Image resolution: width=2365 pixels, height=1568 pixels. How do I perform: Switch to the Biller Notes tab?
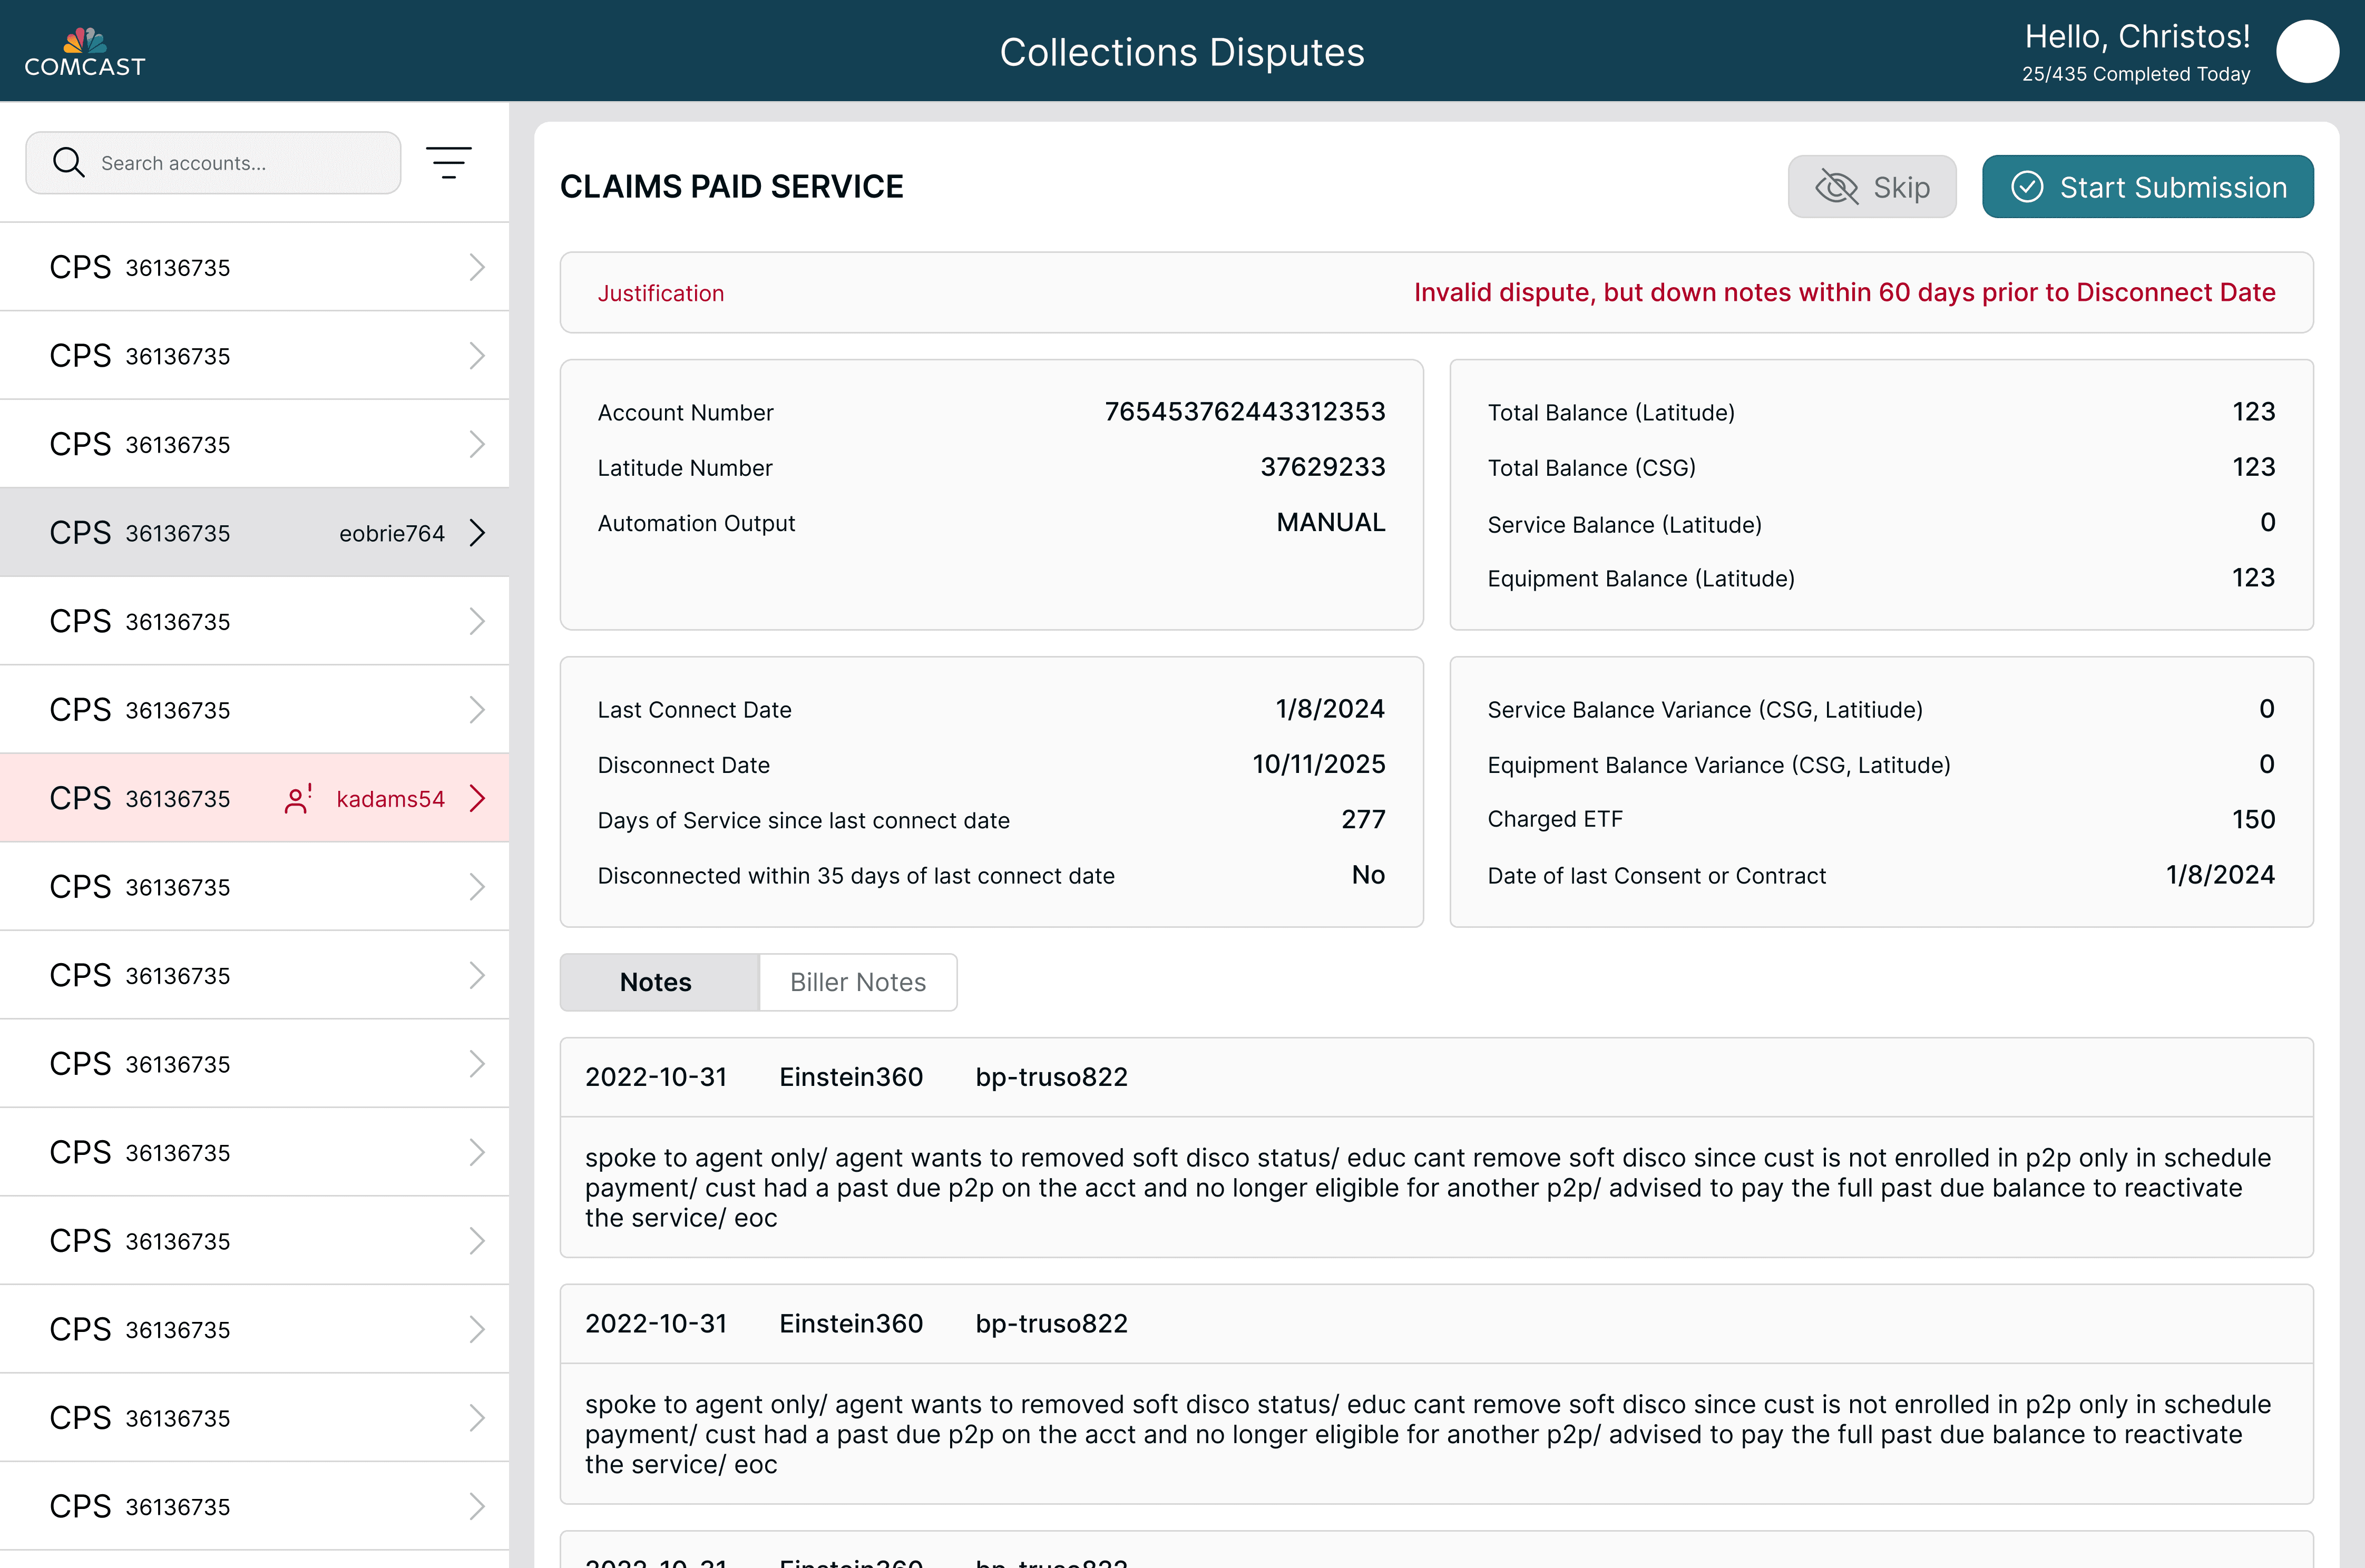click(857, 982)
